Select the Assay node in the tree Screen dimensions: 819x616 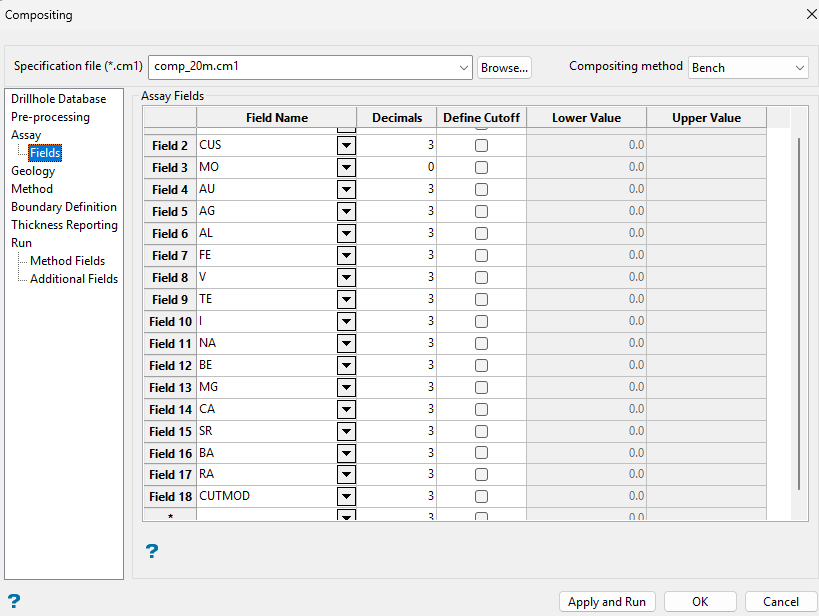pos(26,135)
